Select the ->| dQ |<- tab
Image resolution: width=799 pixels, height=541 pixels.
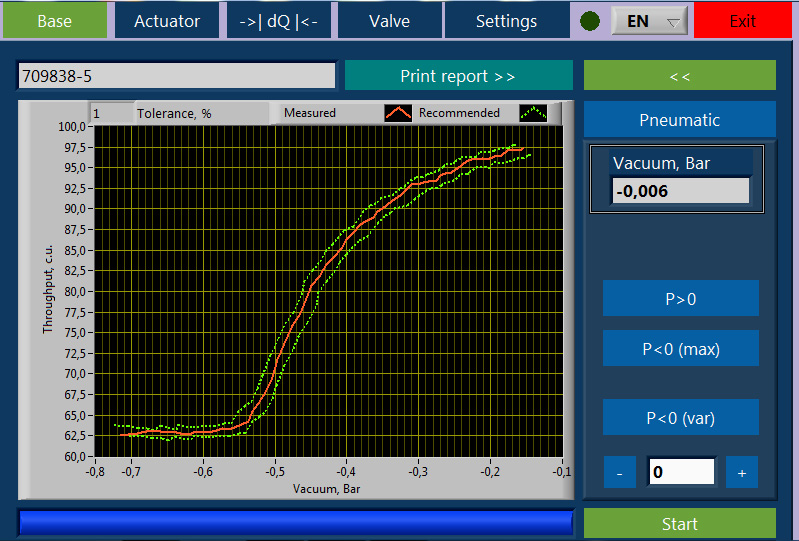coord(279,21)
